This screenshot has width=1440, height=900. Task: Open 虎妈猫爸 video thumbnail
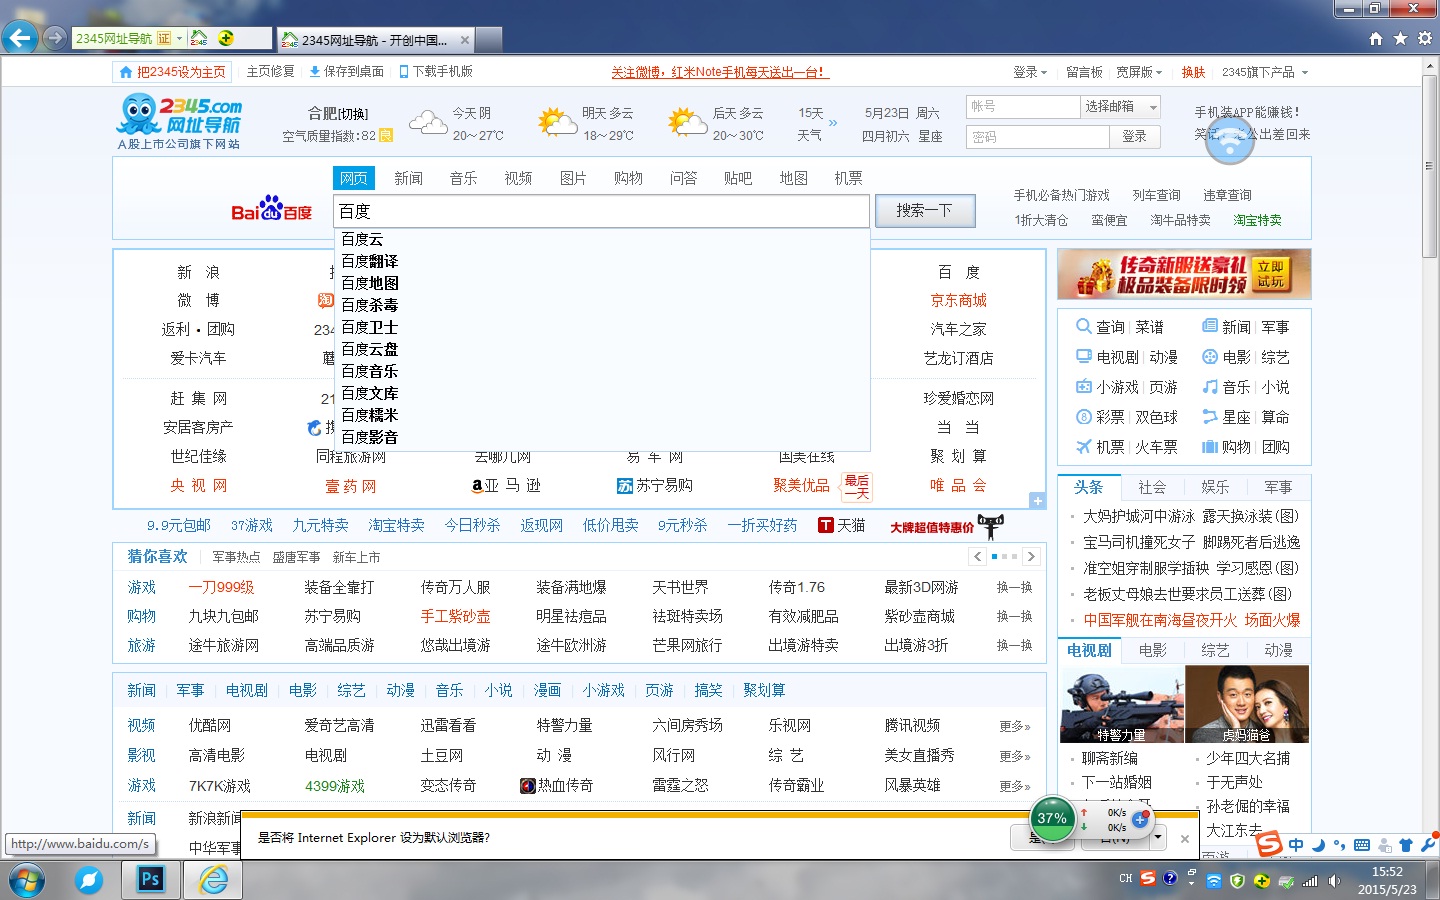tap(1247, 704)
